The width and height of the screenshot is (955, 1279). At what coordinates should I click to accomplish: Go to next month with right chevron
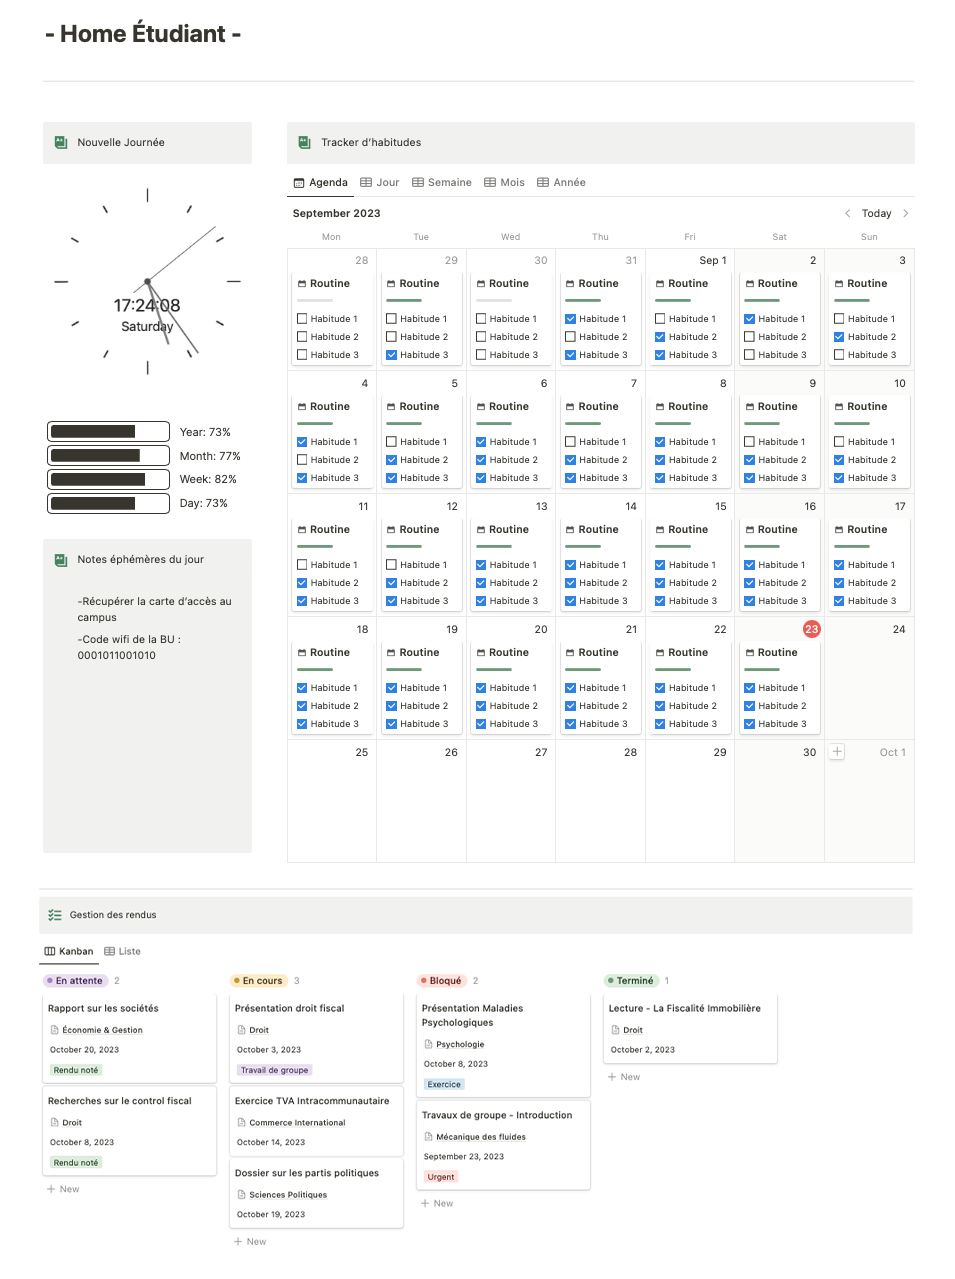tap(906, 214)
